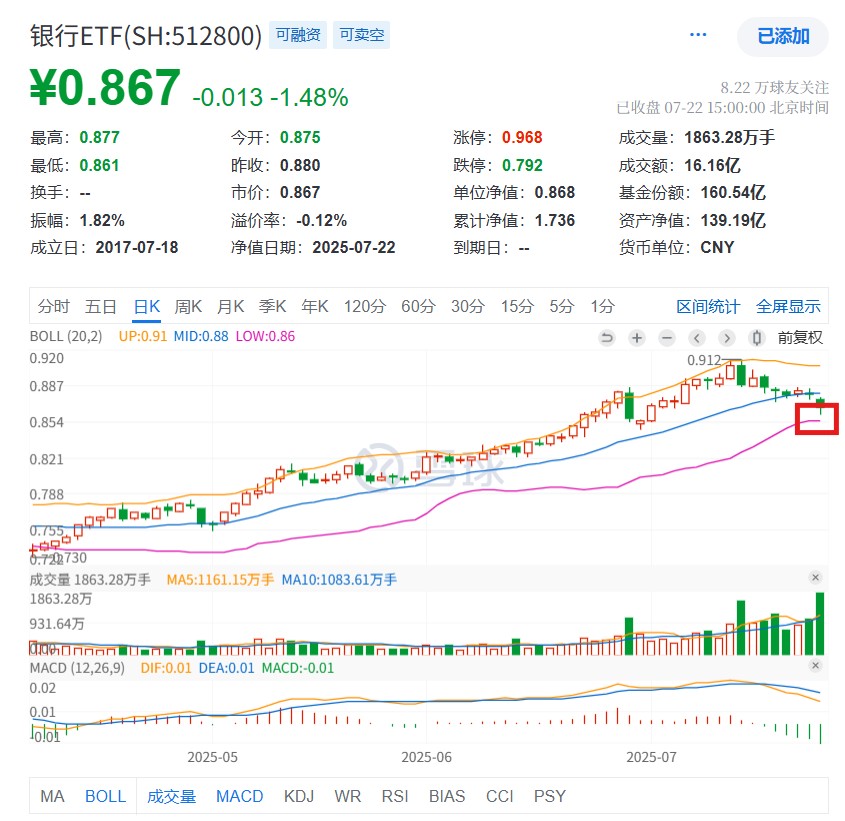Open the 前复权 adjustment dropdown

(797, 338)
